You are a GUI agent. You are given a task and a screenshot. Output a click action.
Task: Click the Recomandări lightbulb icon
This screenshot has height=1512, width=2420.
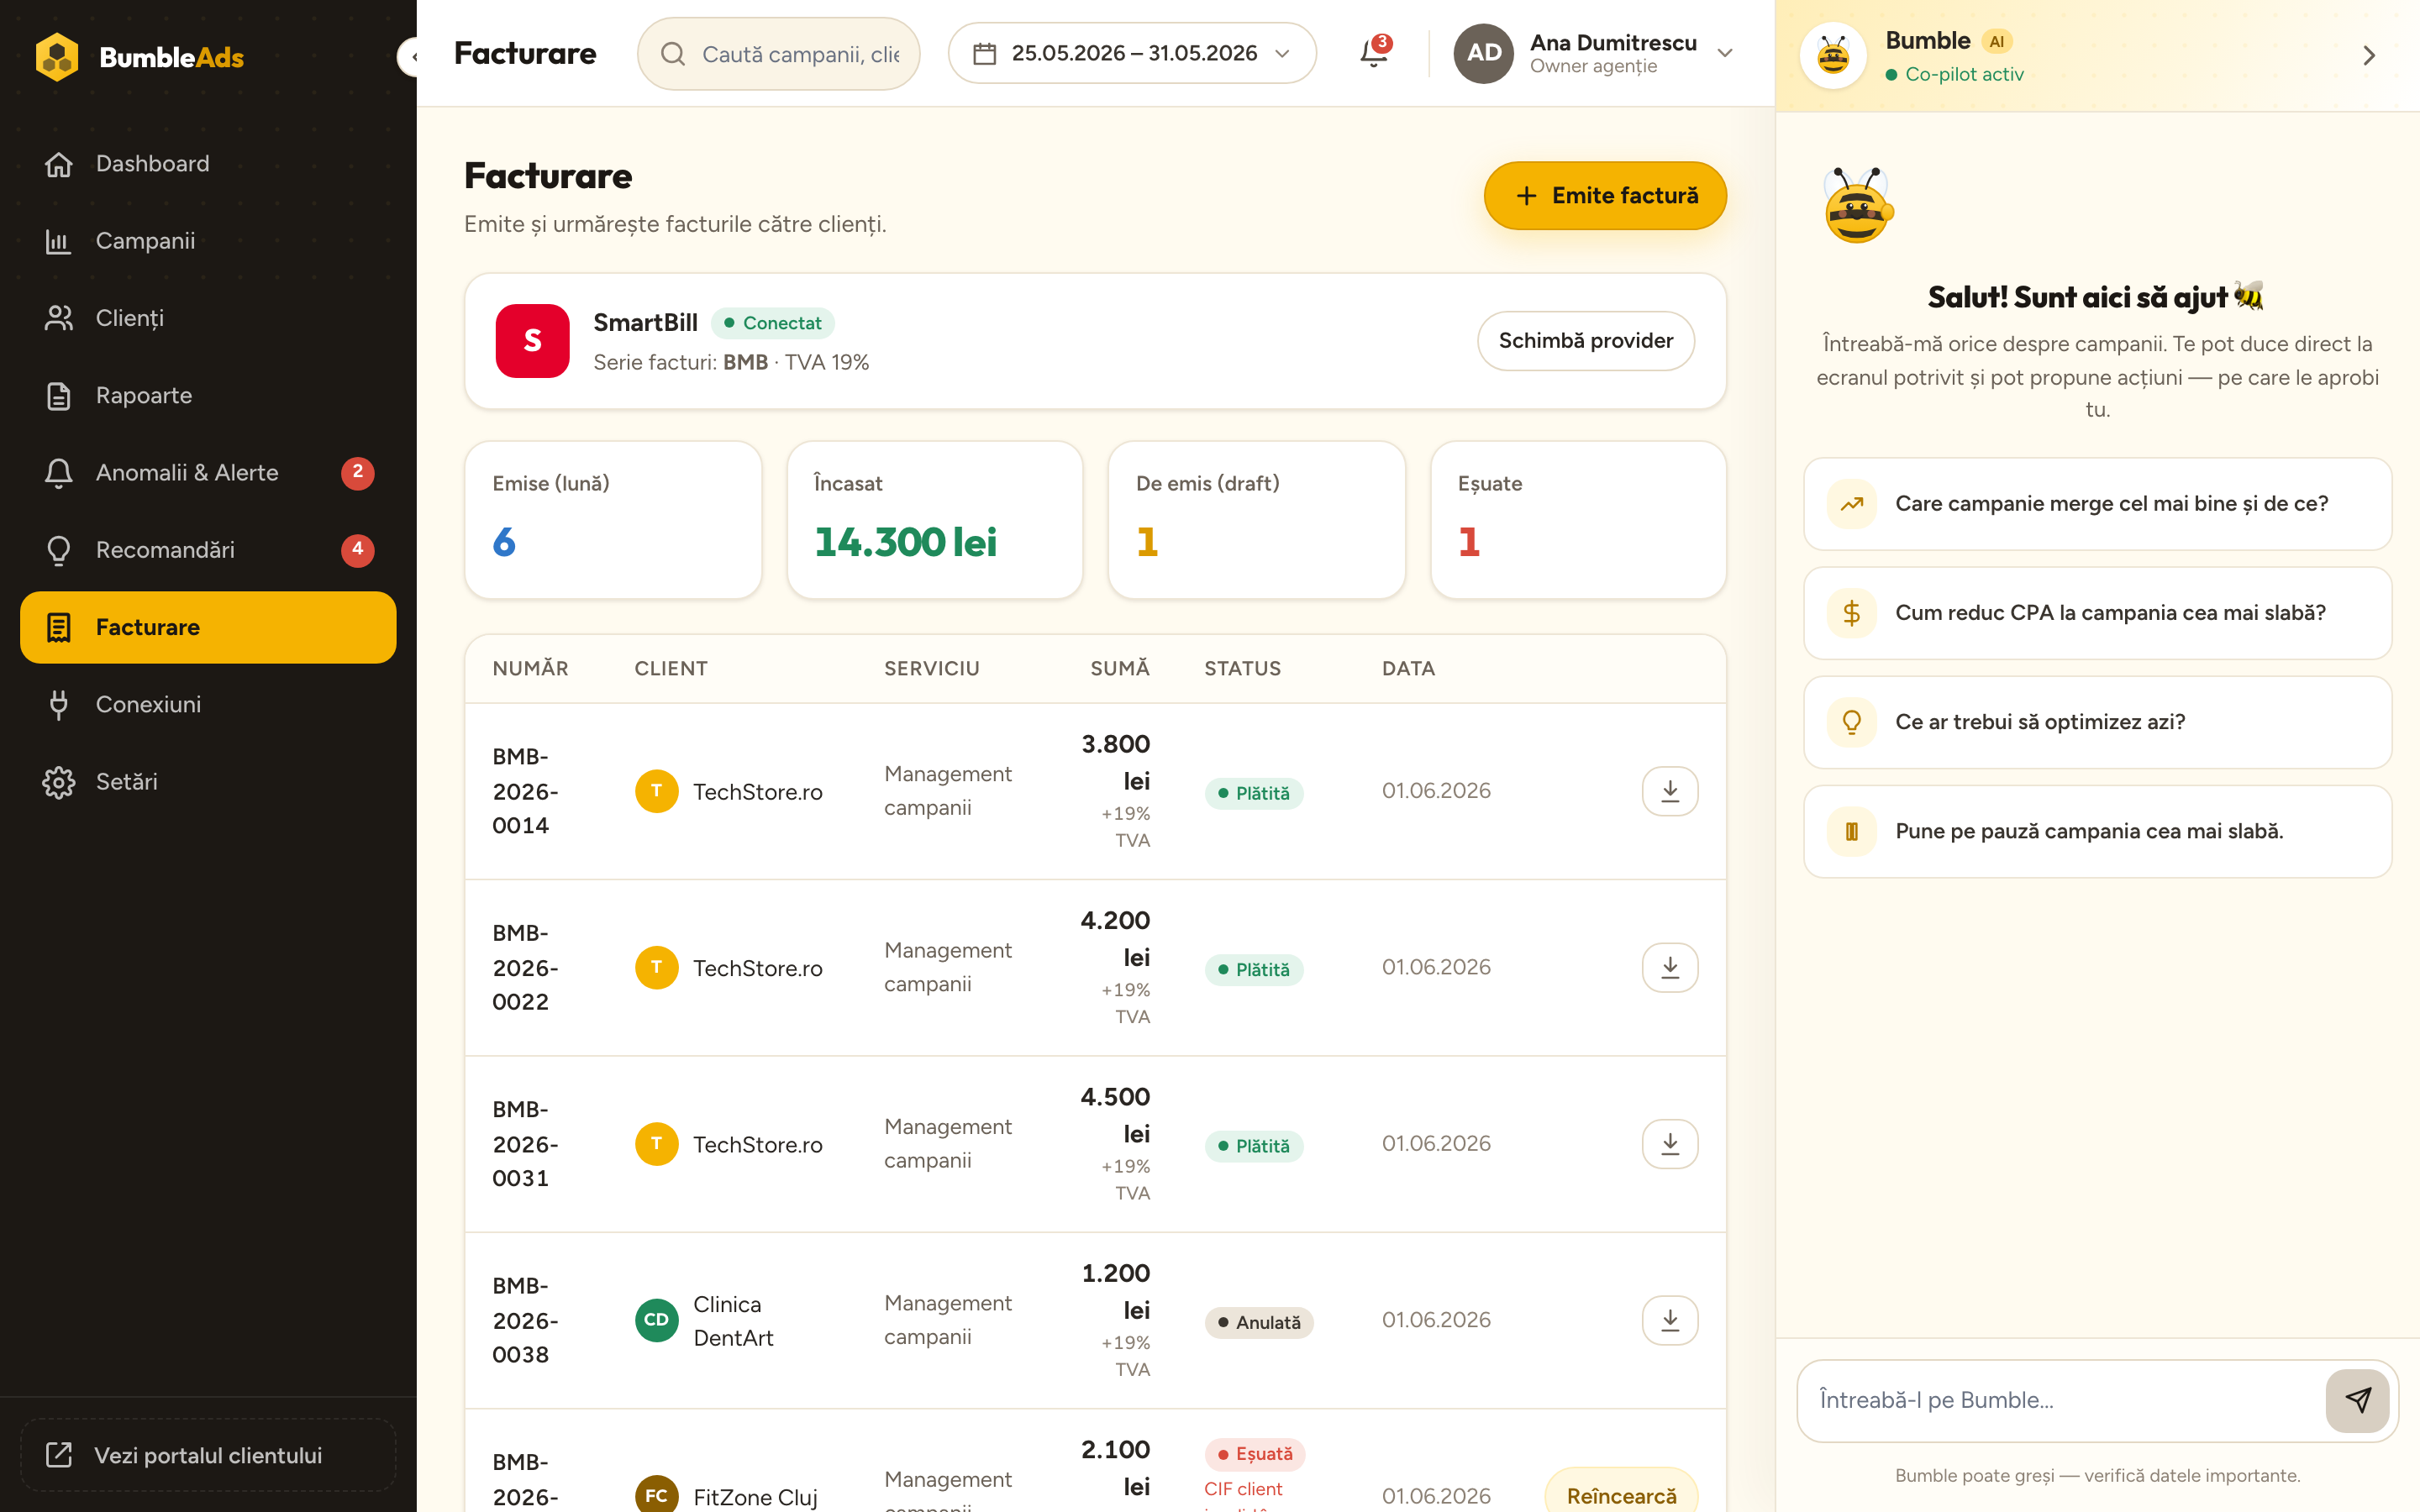(x=59, y=550)
